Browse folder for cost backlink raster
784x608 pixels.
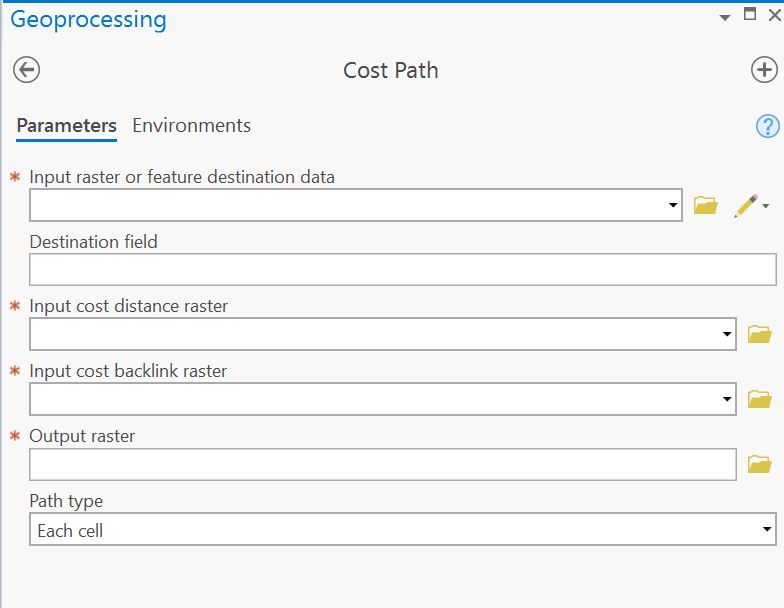point(760,399)
